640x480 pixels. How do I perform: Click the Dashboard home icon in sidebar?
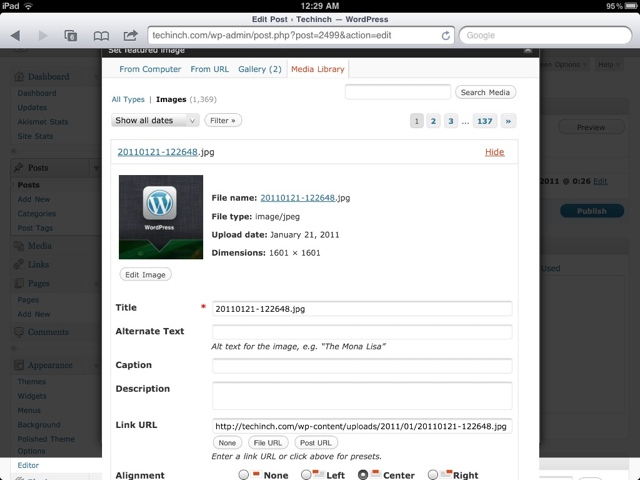pyautogui.click(x=19, y=76)
